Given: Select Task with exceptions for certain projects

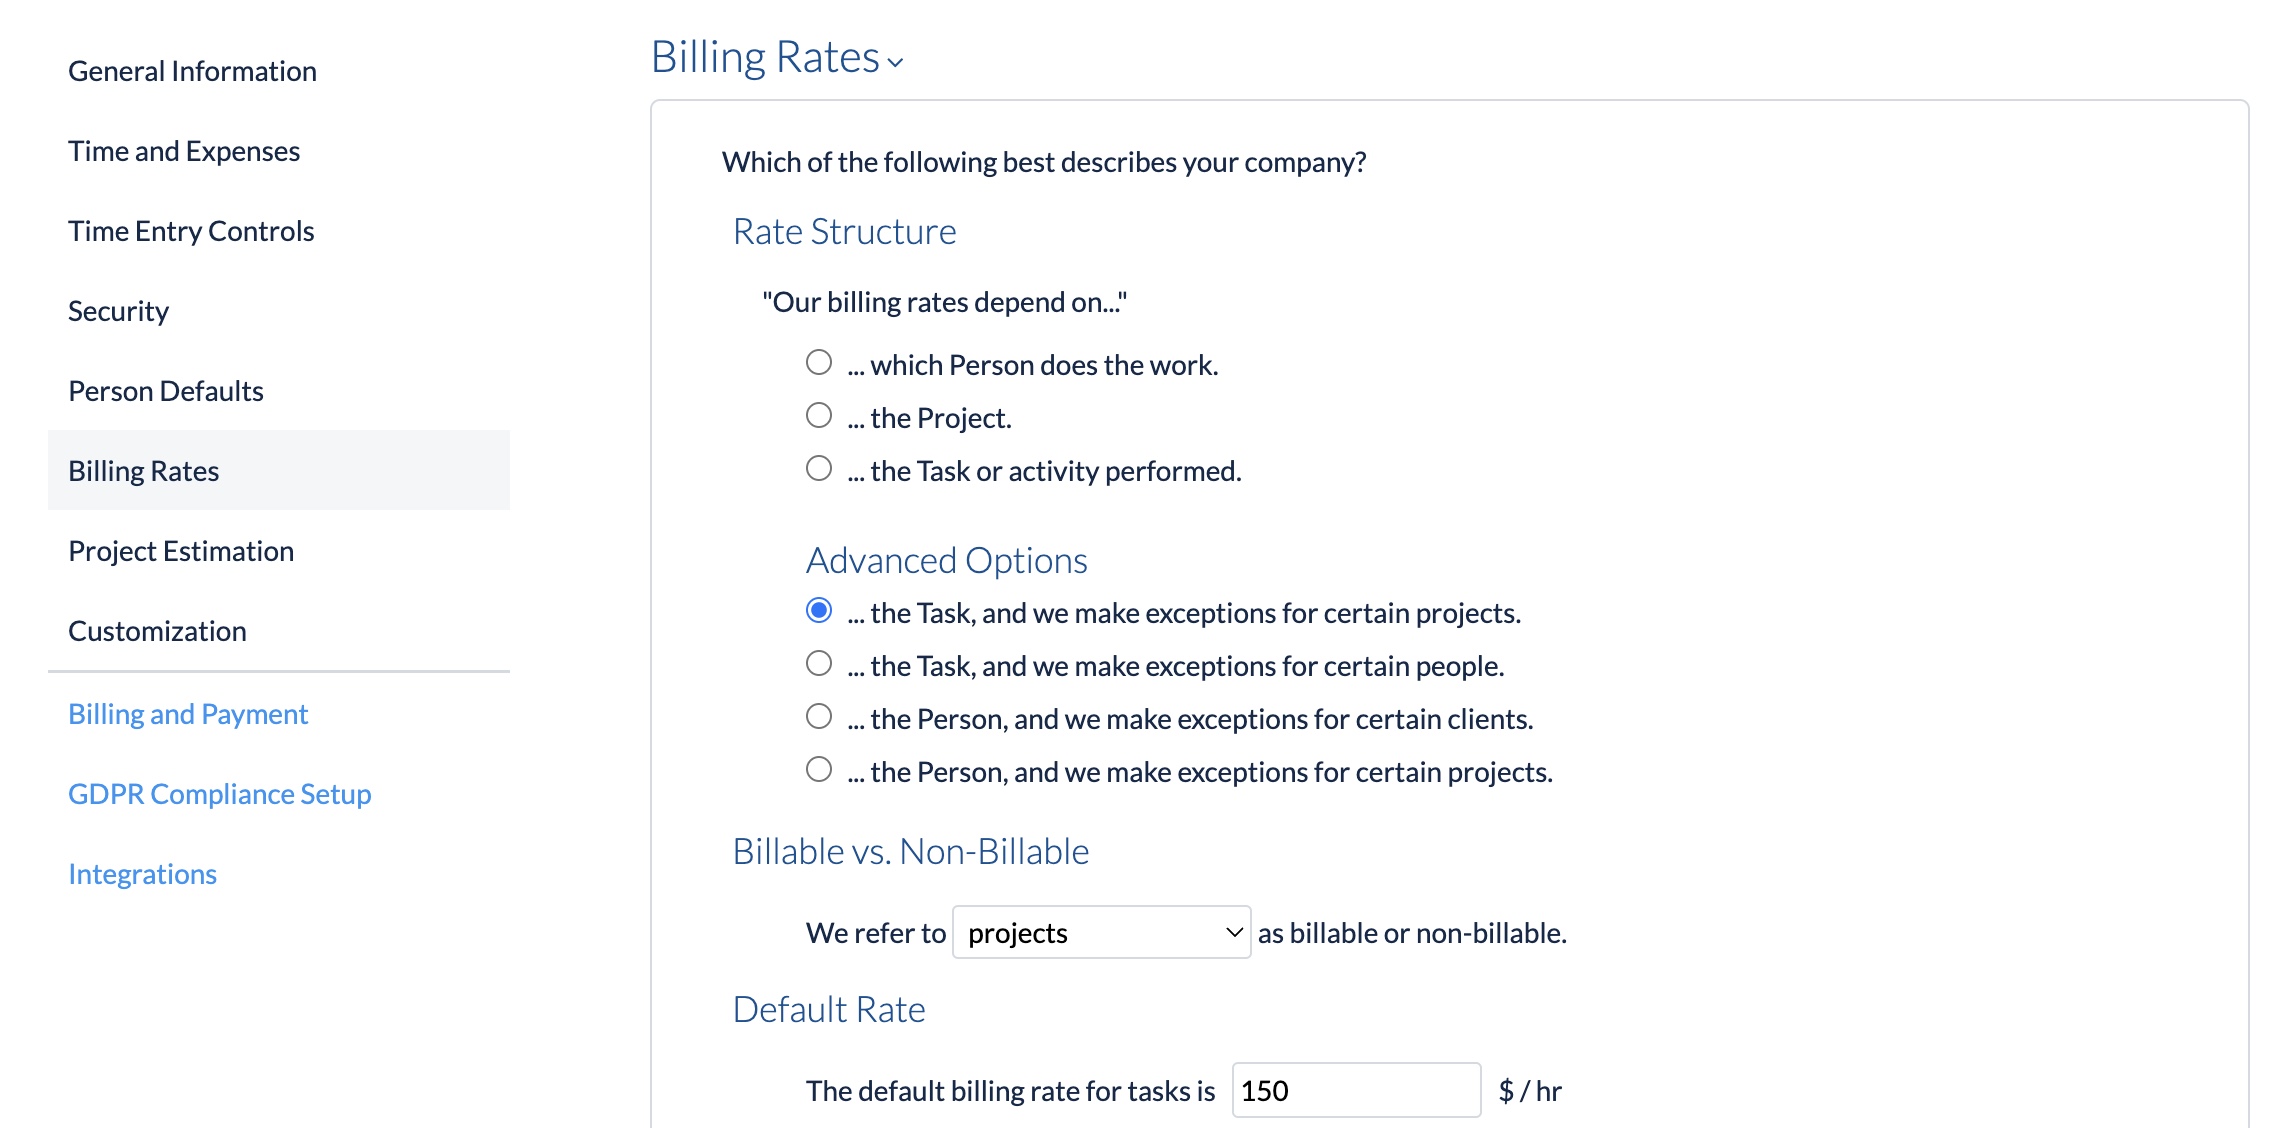Looking at the screenshot, I should coord(819,610).
